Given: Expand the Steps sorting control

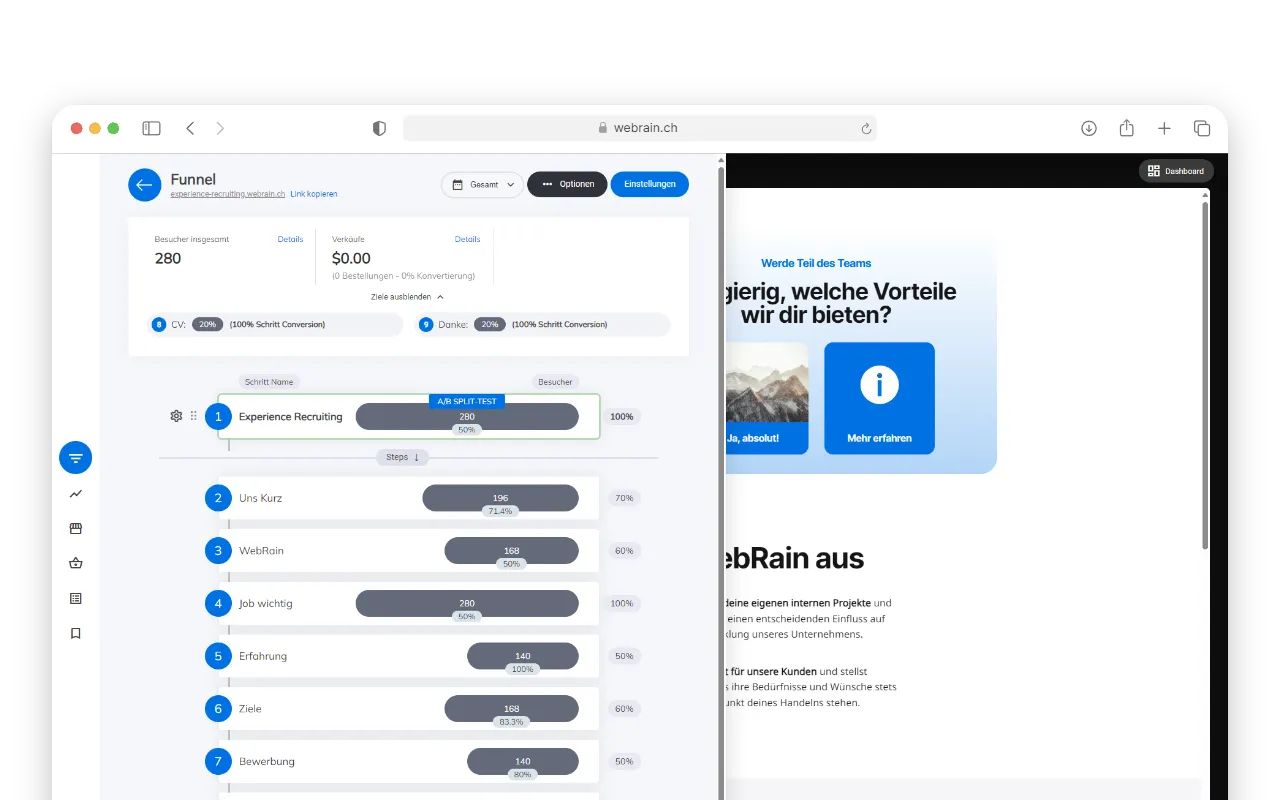Looking at the screenshot, I should pos(402,456).
